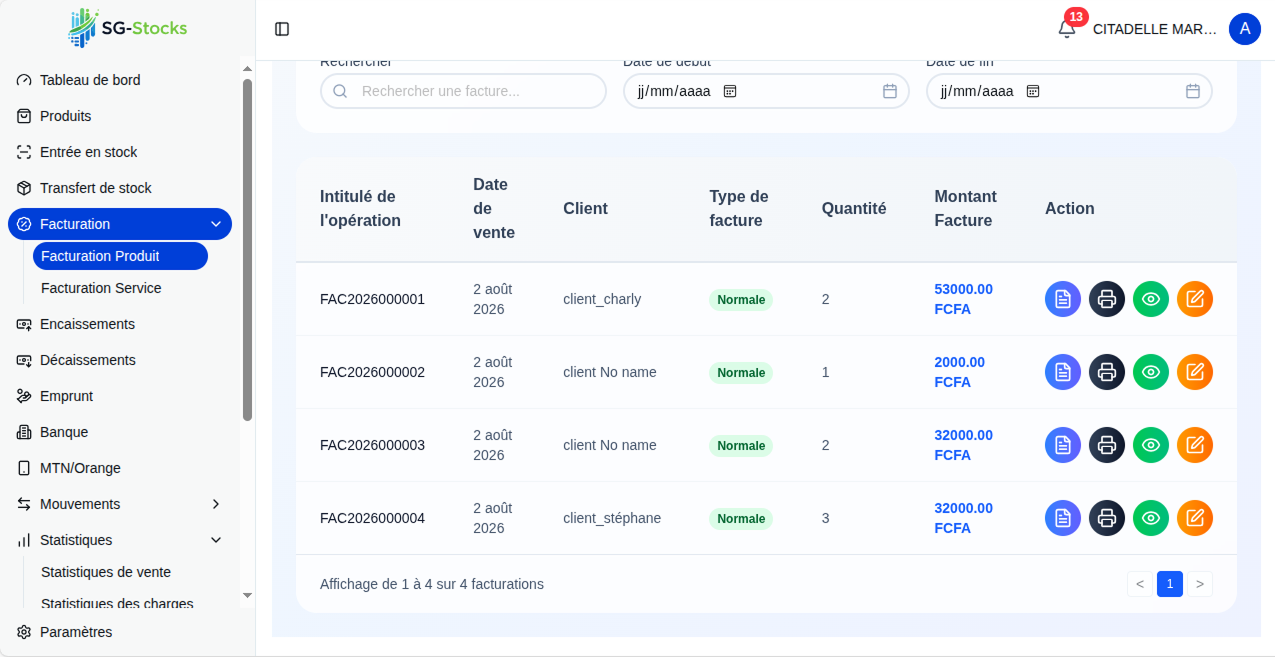Viewport: 1275px width, 657px height.
Task: Click amount 2000.00 FCFA
Action: 960,372
